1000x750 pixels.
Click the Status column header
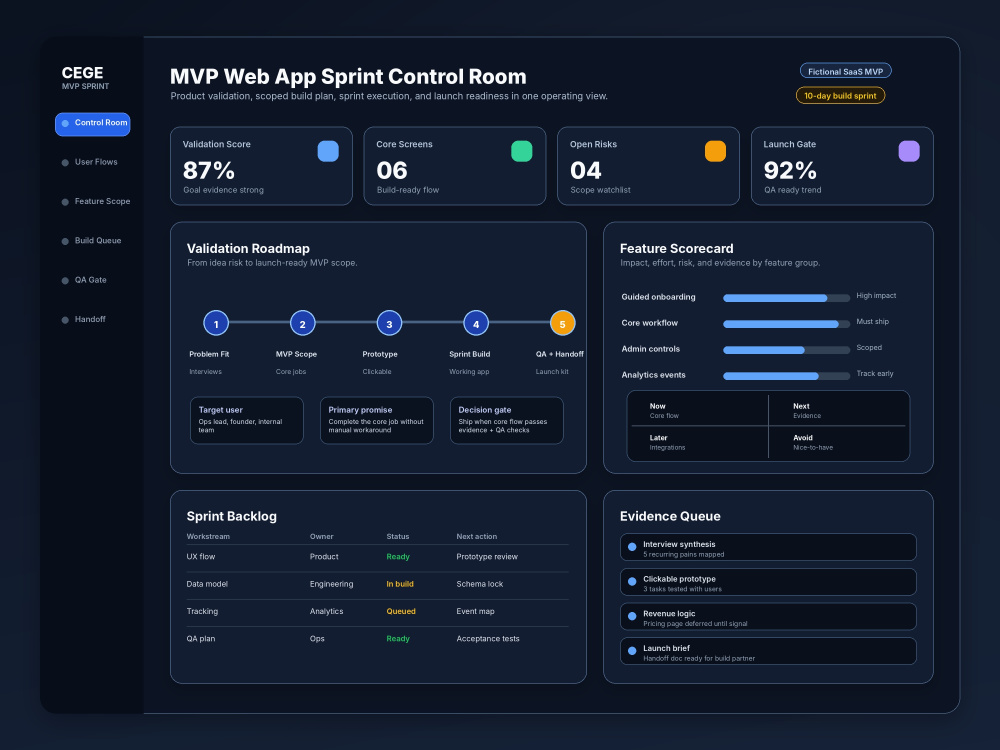pos(397,537)
